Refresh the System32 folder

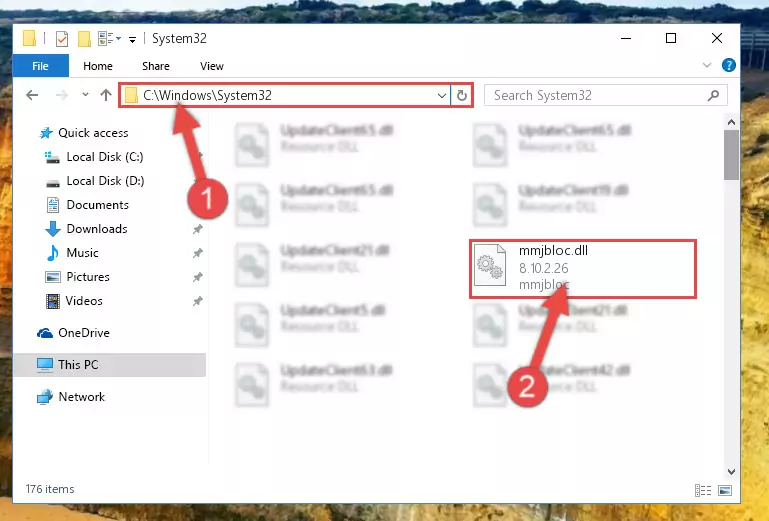pos(461,95)
